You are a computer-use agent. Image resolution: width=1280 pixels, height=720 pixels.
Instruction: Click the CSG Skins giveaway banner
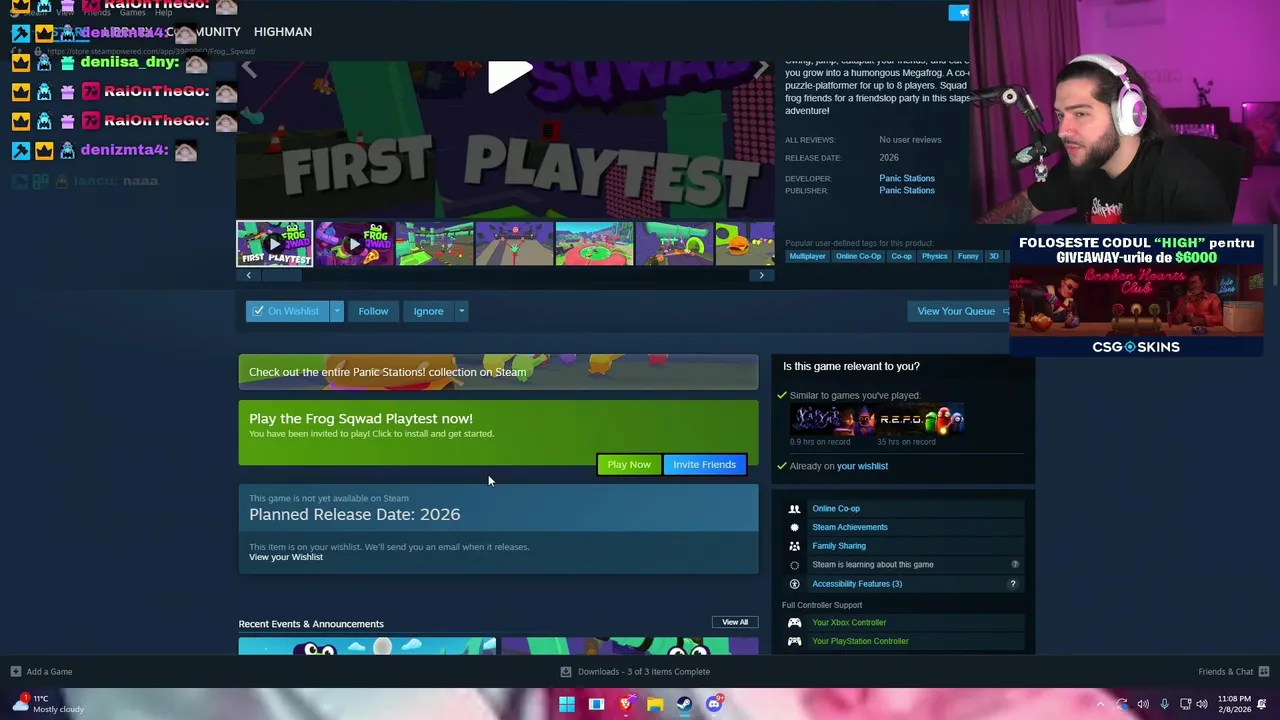tap(1136, 295)
